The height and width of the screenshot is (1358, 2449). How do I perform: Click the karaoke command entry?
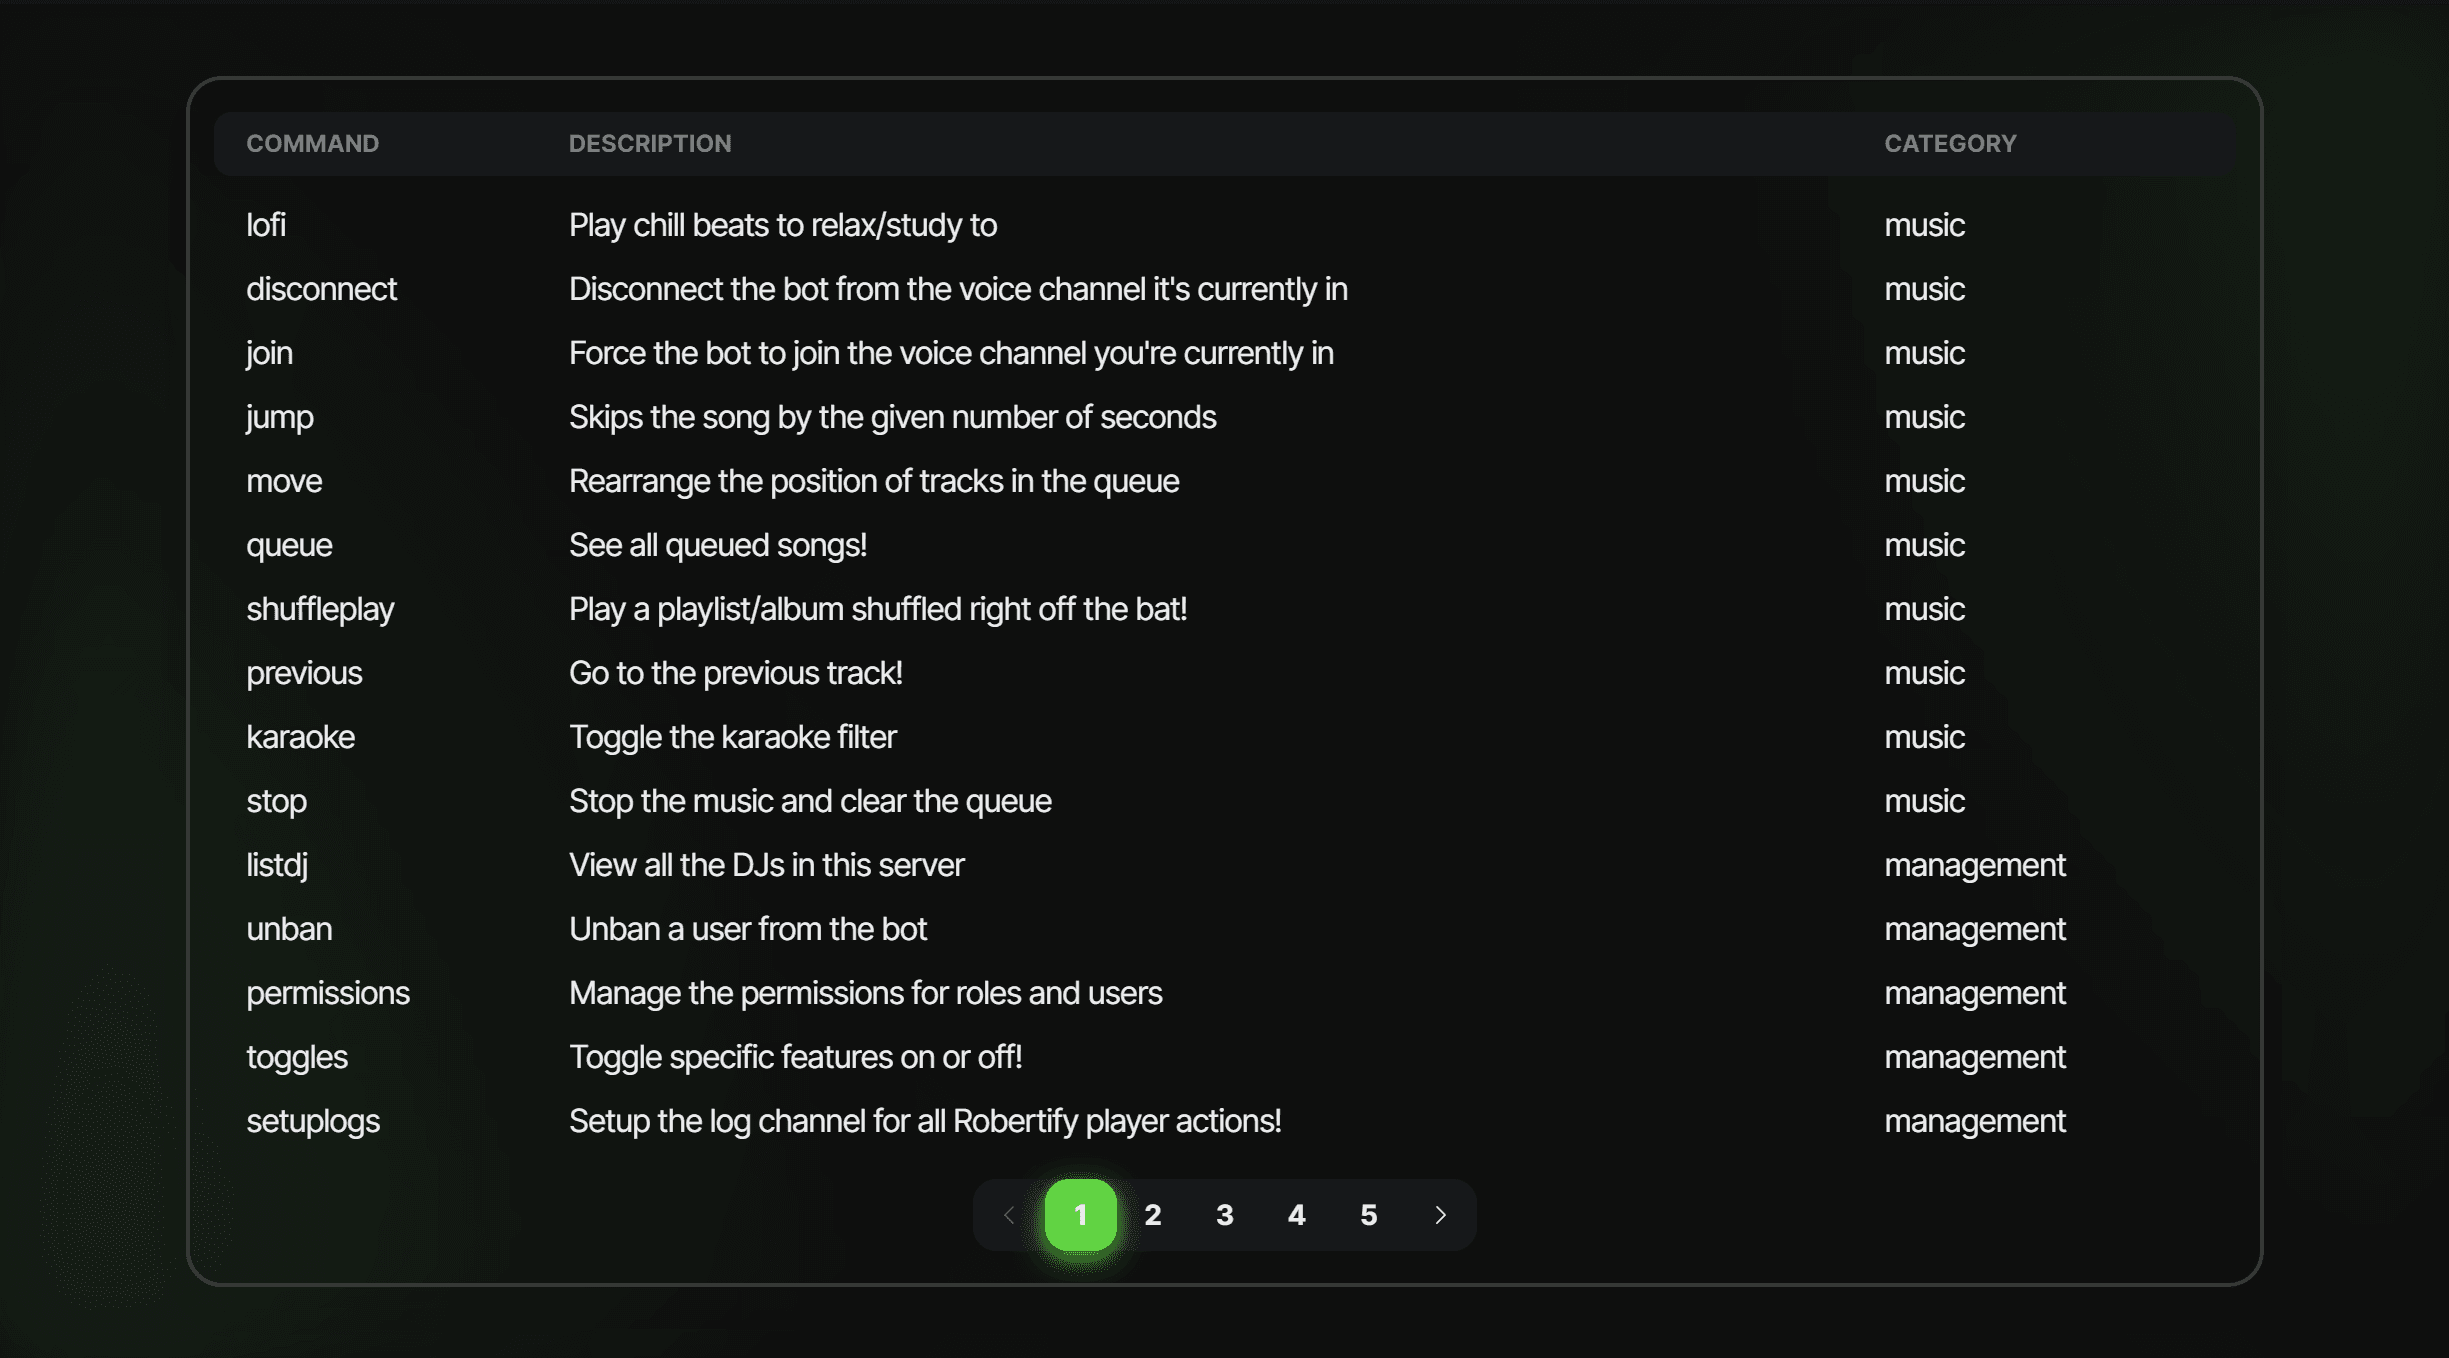[x=300, y=737]
